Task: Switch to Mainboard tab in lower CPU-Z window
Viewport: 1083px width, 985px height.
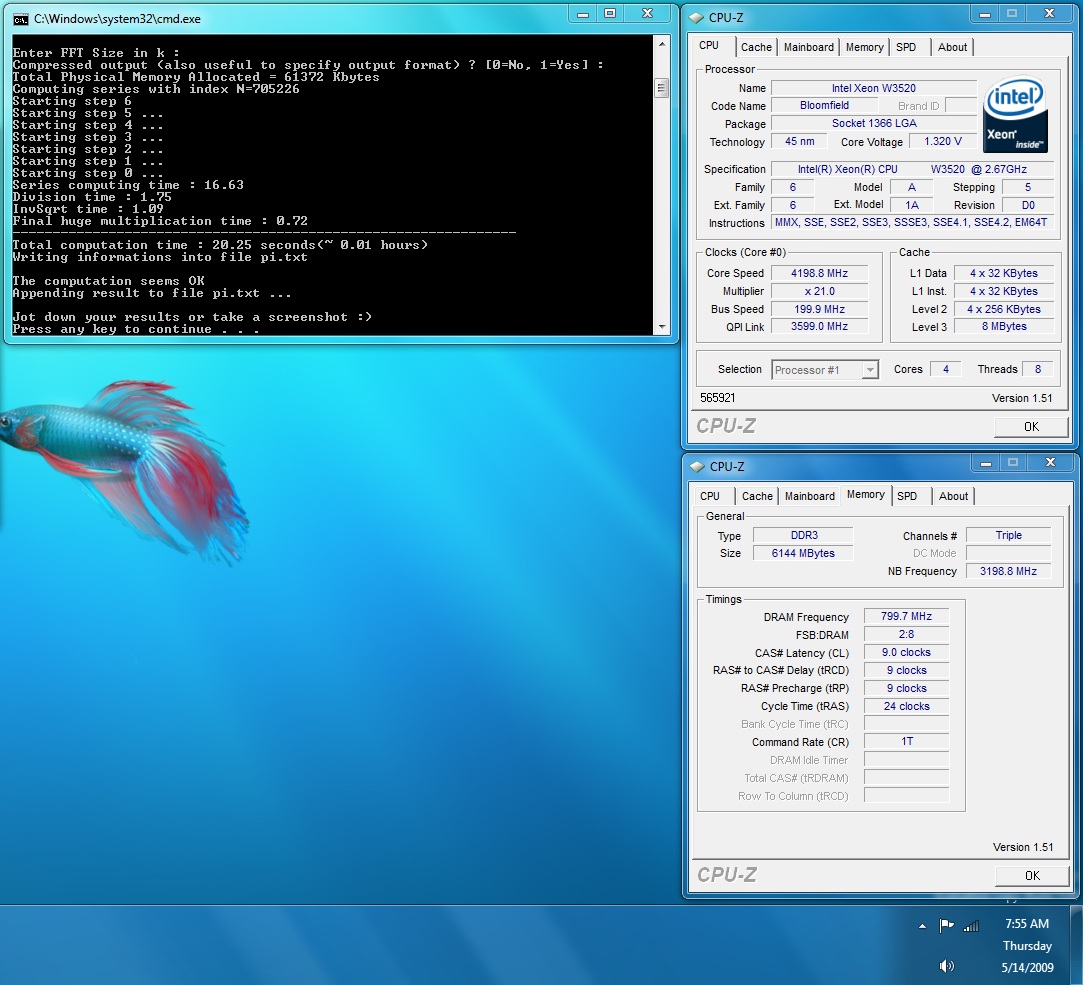Action: click(809, 496)
